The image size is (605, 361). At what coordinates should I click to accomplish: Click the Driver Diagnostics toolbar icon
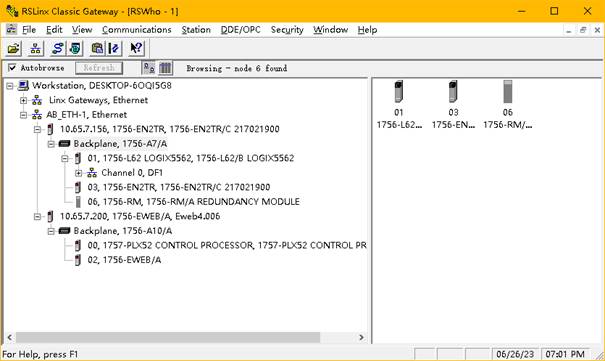(76, 49)
